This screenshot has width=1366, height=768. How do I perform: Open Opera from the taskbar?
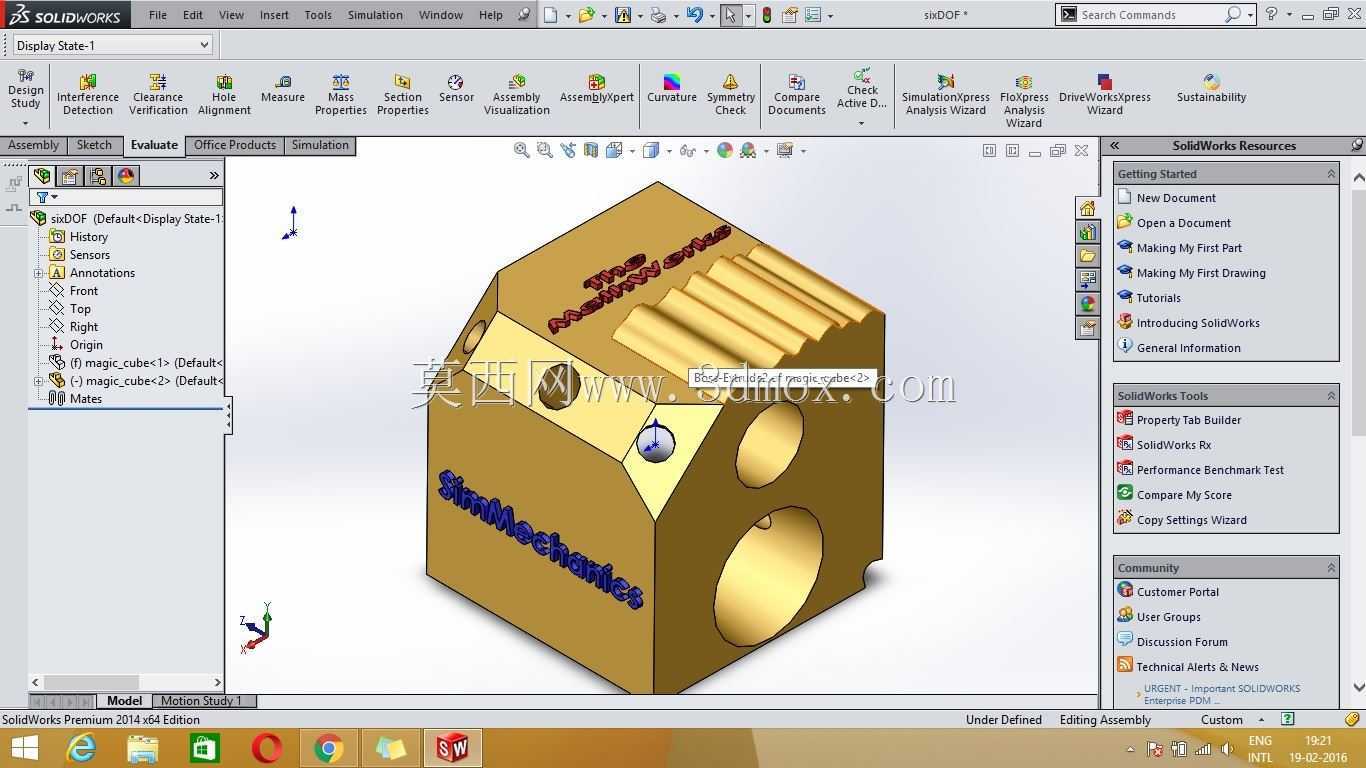point(267,748)
